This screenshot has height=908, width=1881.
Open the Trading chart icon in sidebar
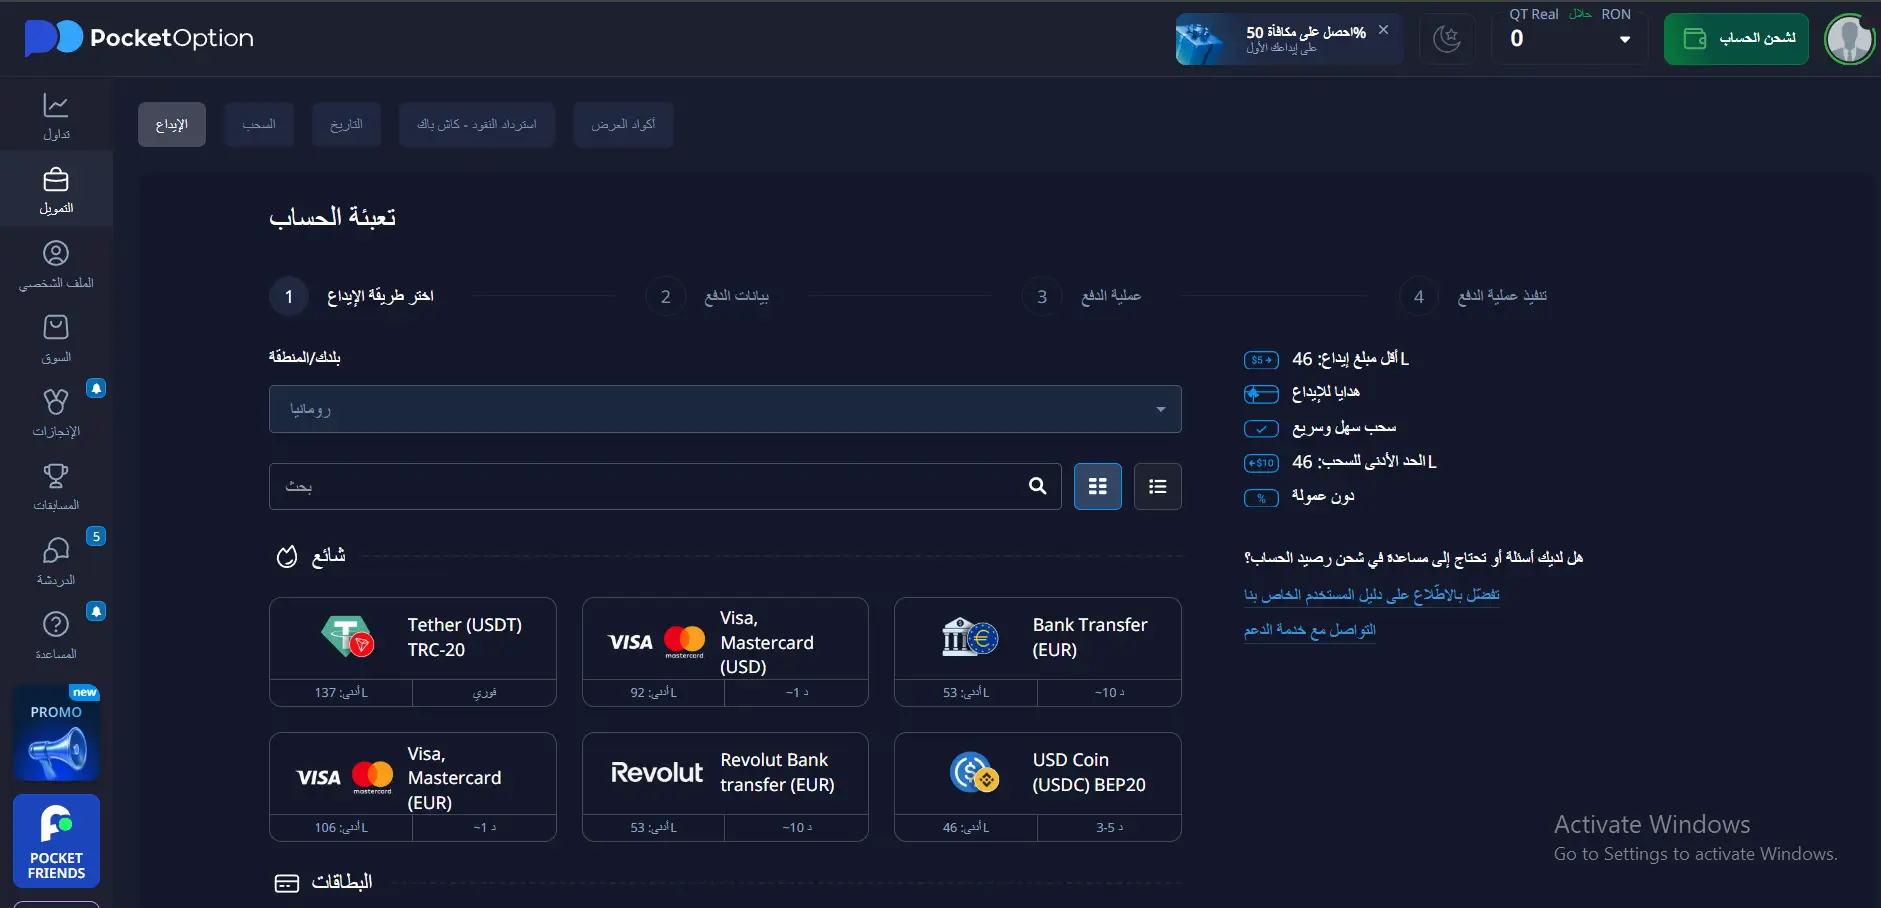pos(56,105)
